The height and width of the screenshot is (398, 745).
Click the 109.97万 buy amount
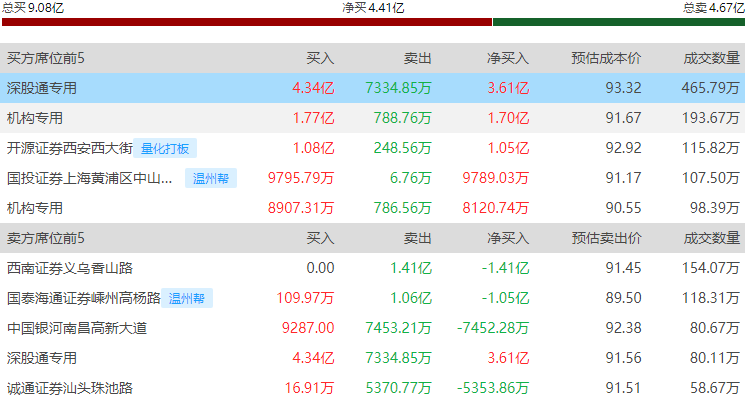306,298
